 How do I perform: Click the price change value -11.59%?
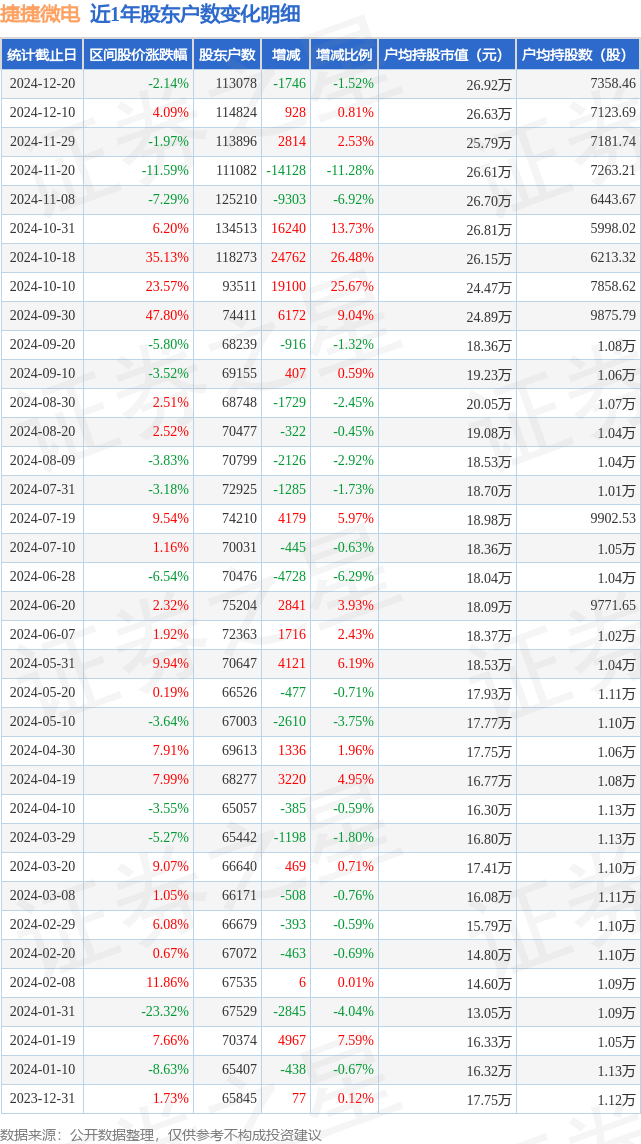point(165,171)
